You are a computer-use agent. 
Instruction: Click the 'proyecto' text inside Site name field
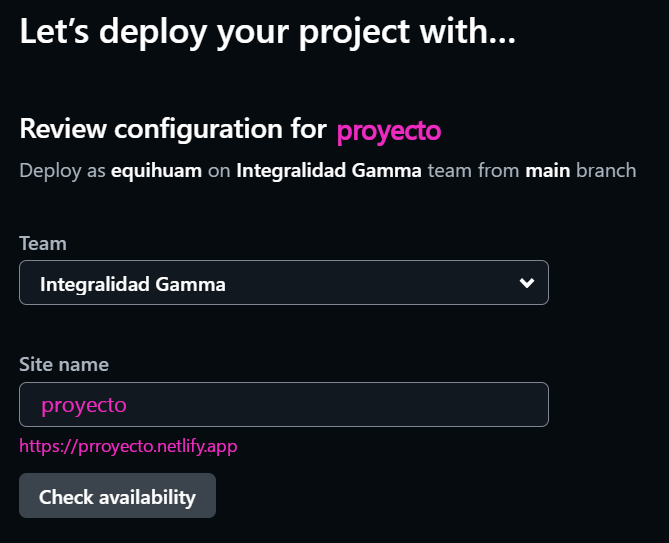[84, 405]
